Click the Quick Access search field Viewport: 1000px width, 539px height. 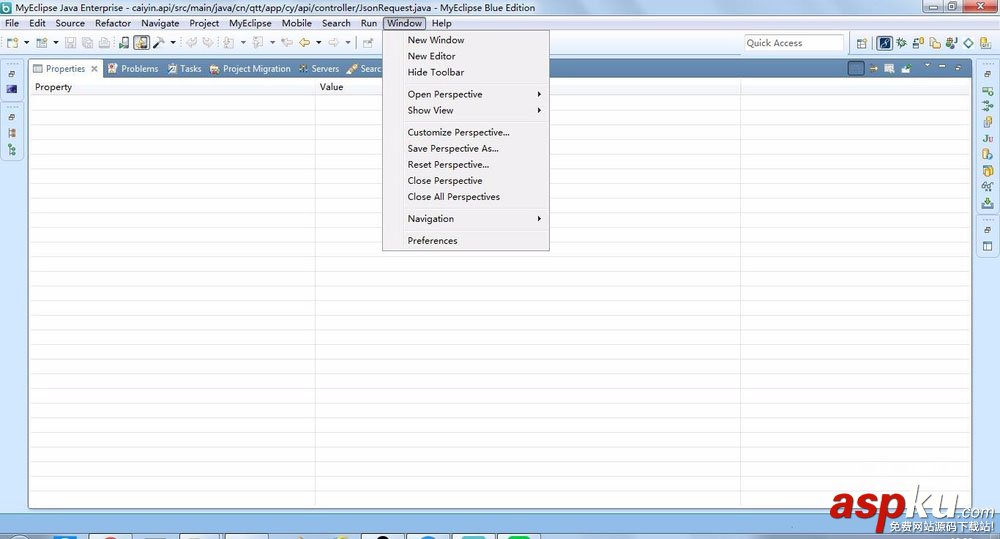(x=794, y=43)
